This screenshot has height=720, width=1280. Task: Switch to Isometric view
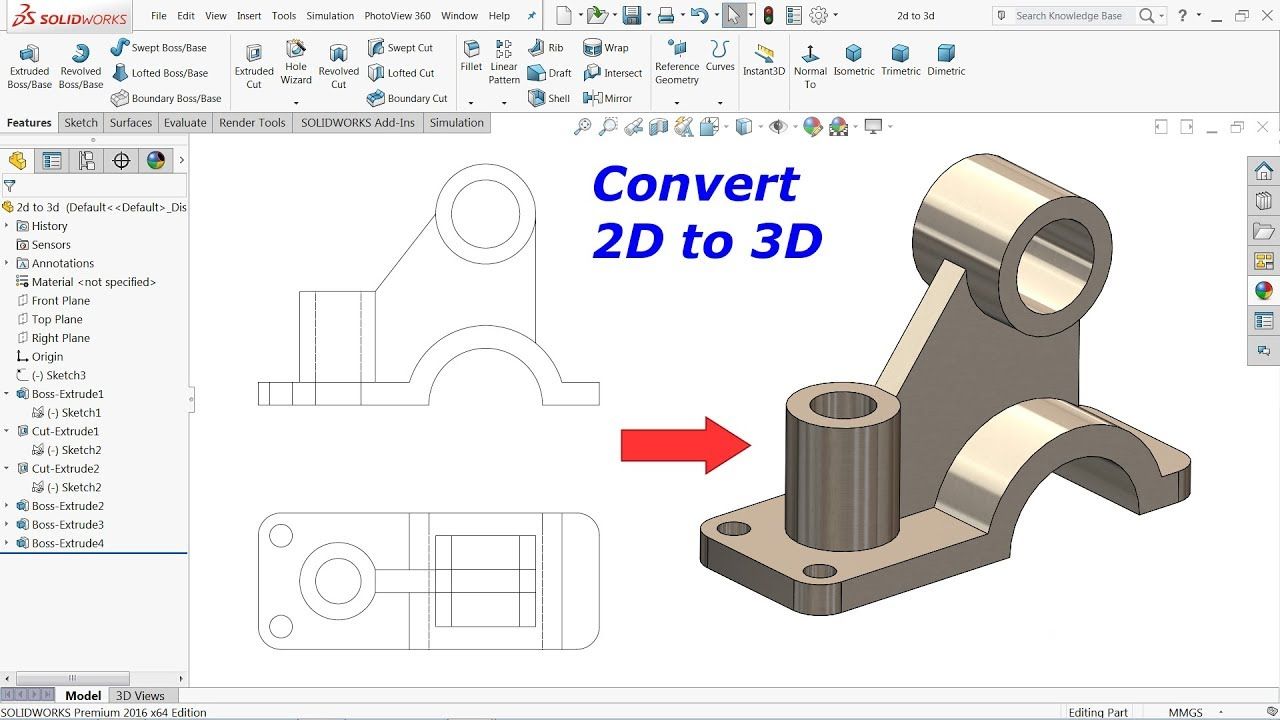854,60
